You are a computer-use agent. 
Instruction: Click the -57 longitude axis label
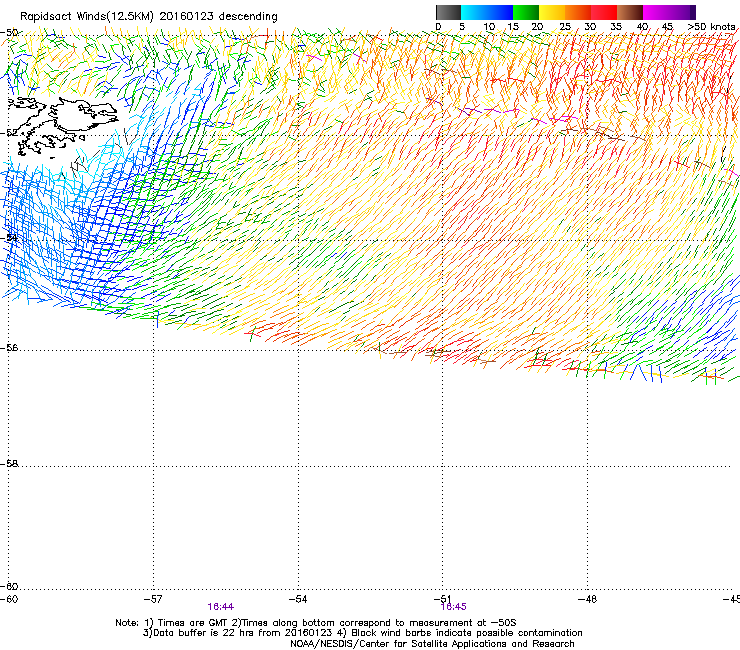153,599
